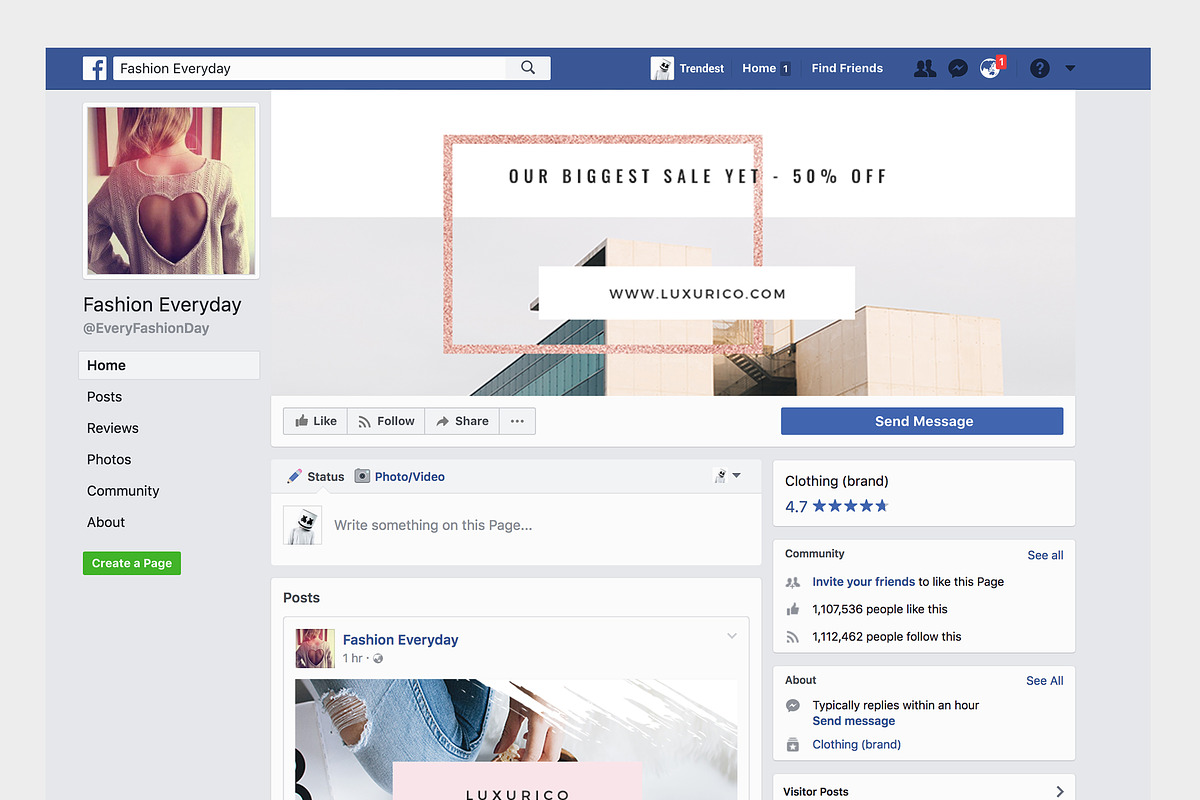Open the Quick Help question mark icon
This screenshot has width=1200, height=800.
pos(1040,68)
